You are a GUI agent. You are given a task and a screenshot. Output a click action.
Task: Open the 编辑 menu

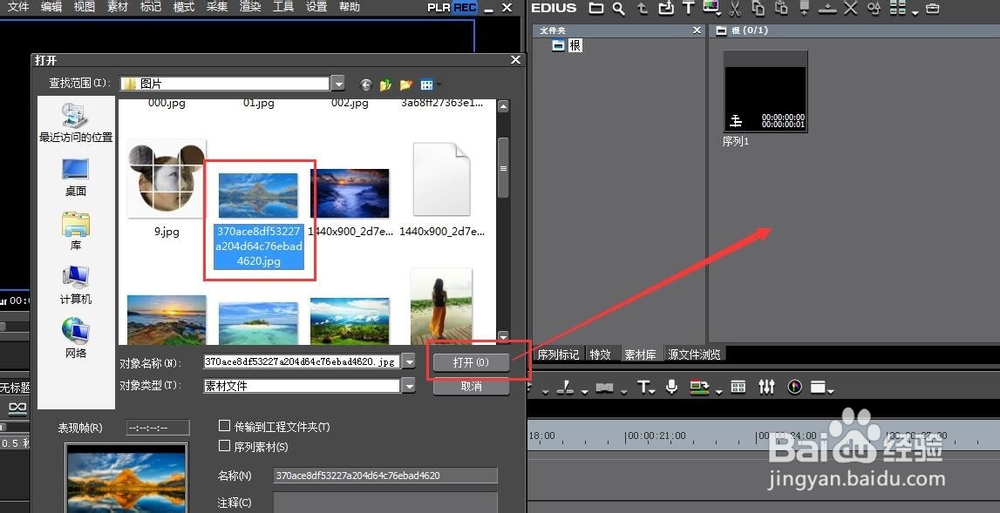51,7
